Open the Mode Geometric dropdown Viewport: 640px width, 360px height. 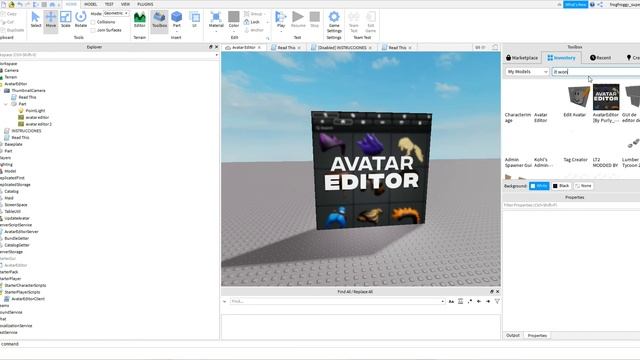click(x=116, y=13)
